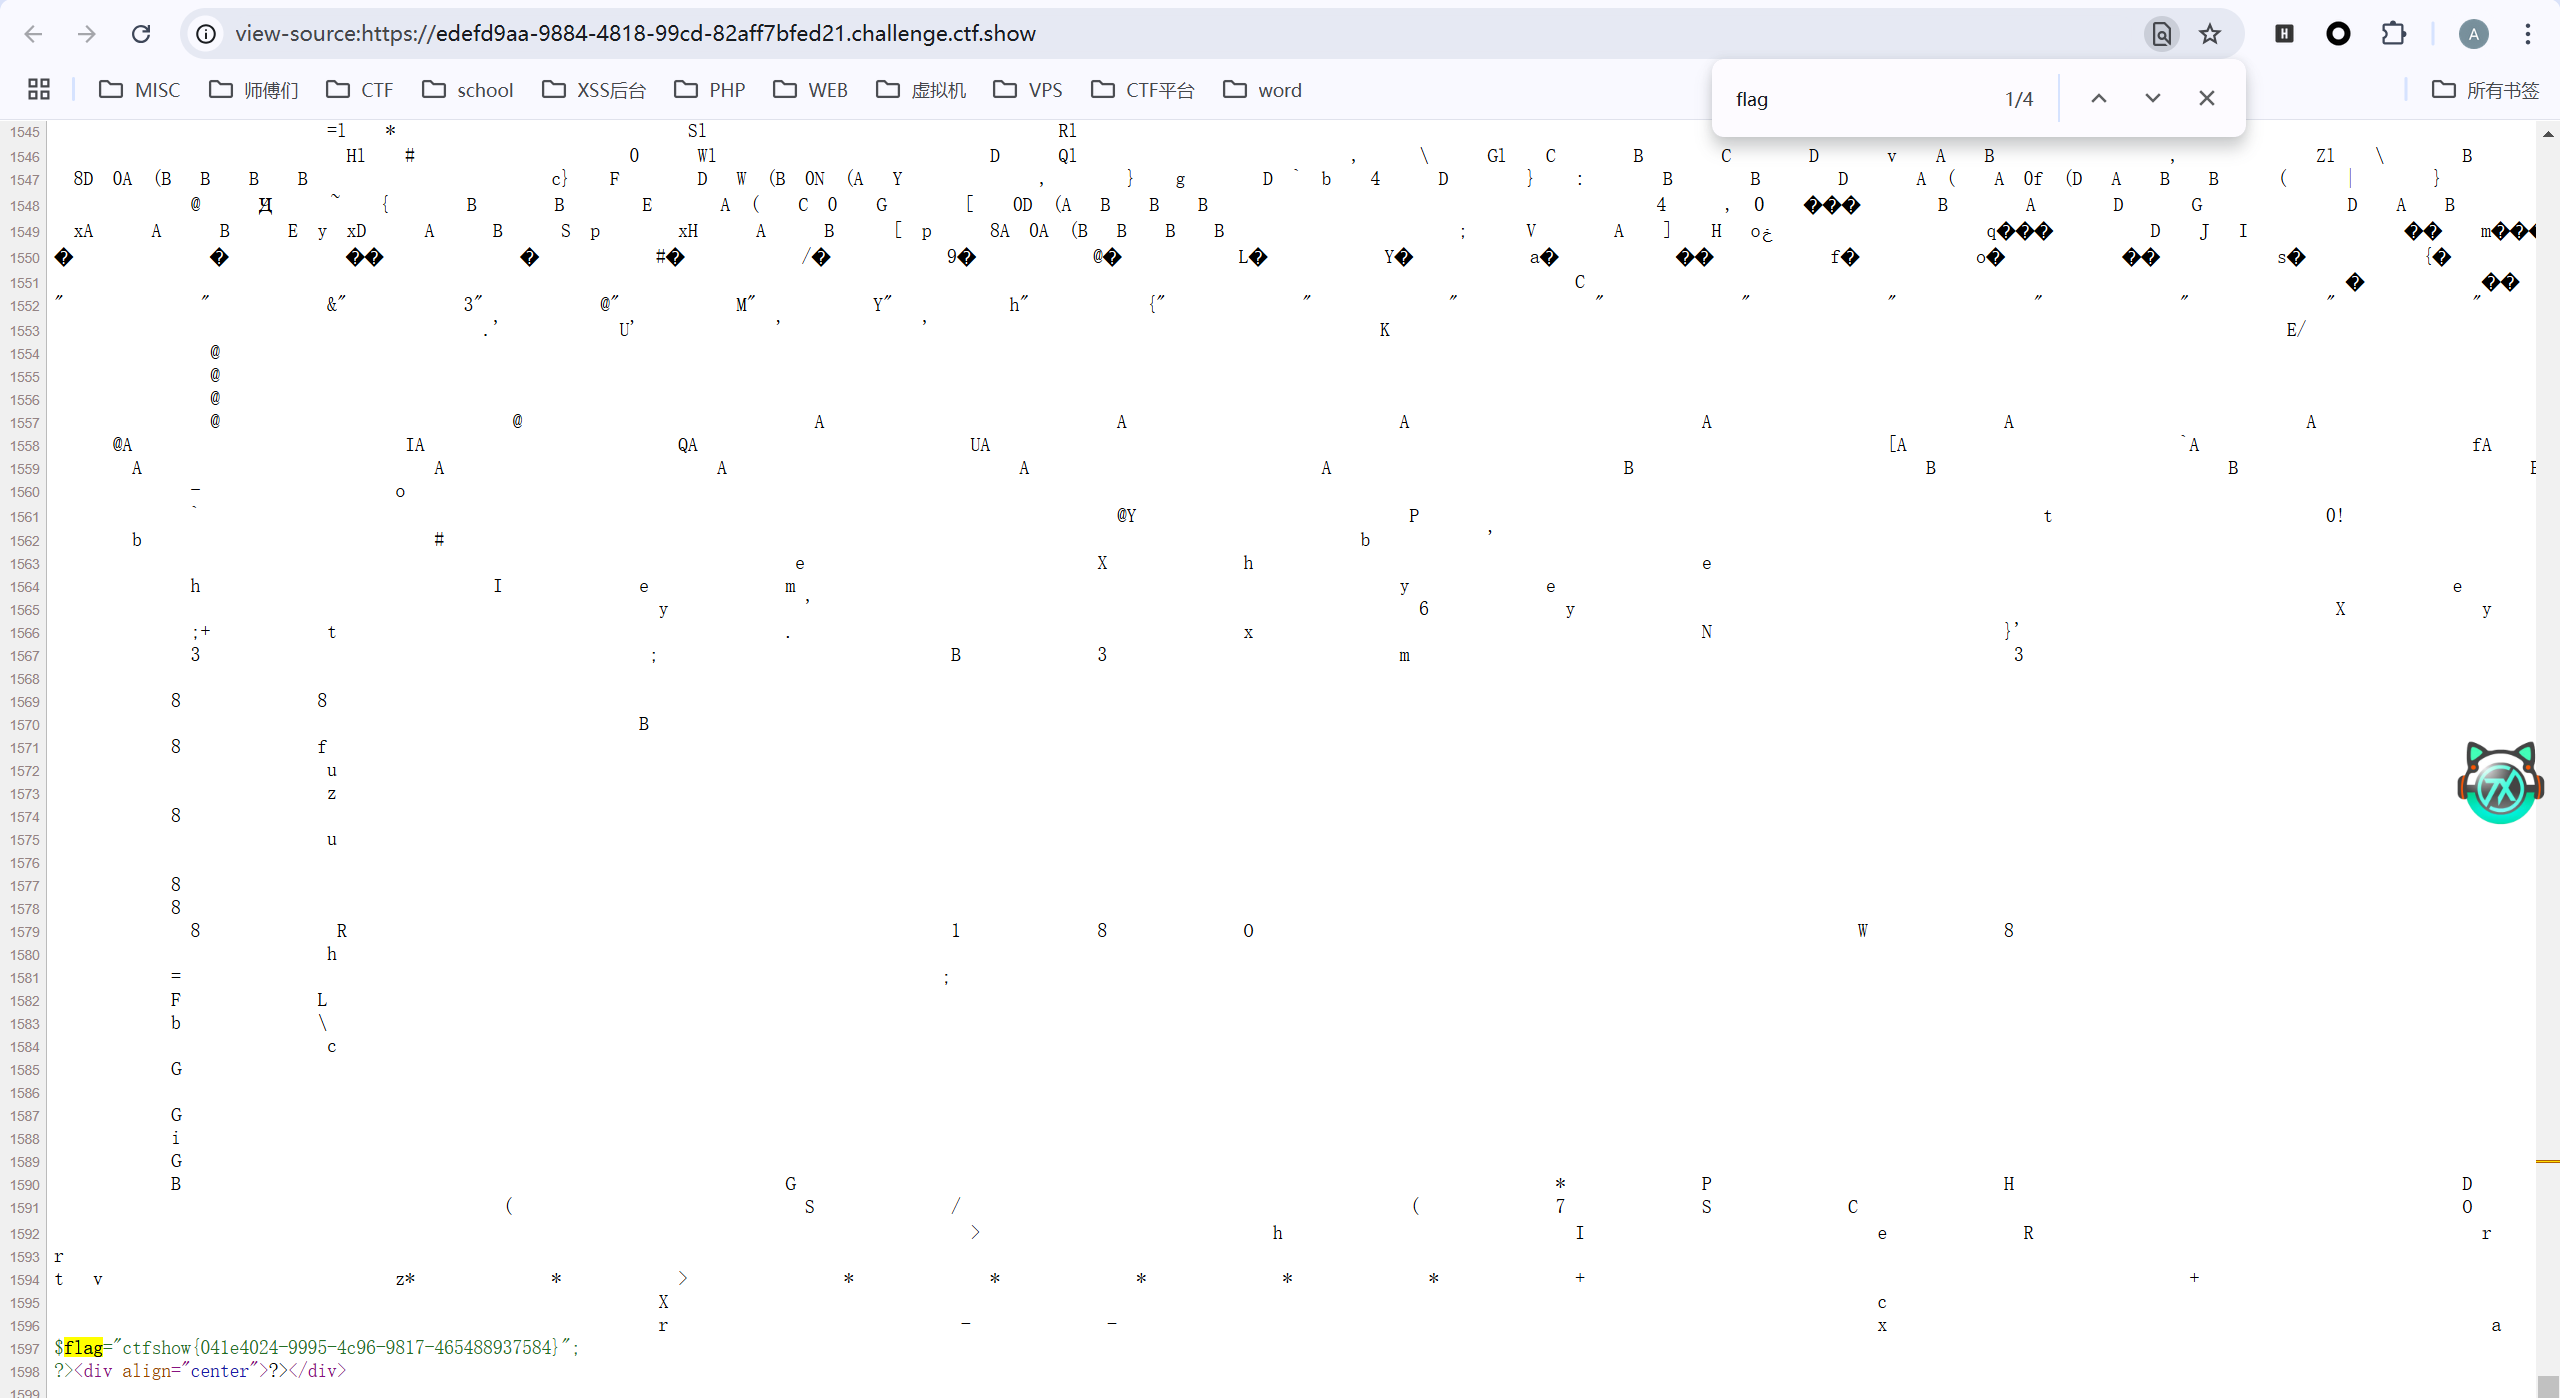Go to previous find result
2560x1398 pixels.
[x=2099, y=98]
